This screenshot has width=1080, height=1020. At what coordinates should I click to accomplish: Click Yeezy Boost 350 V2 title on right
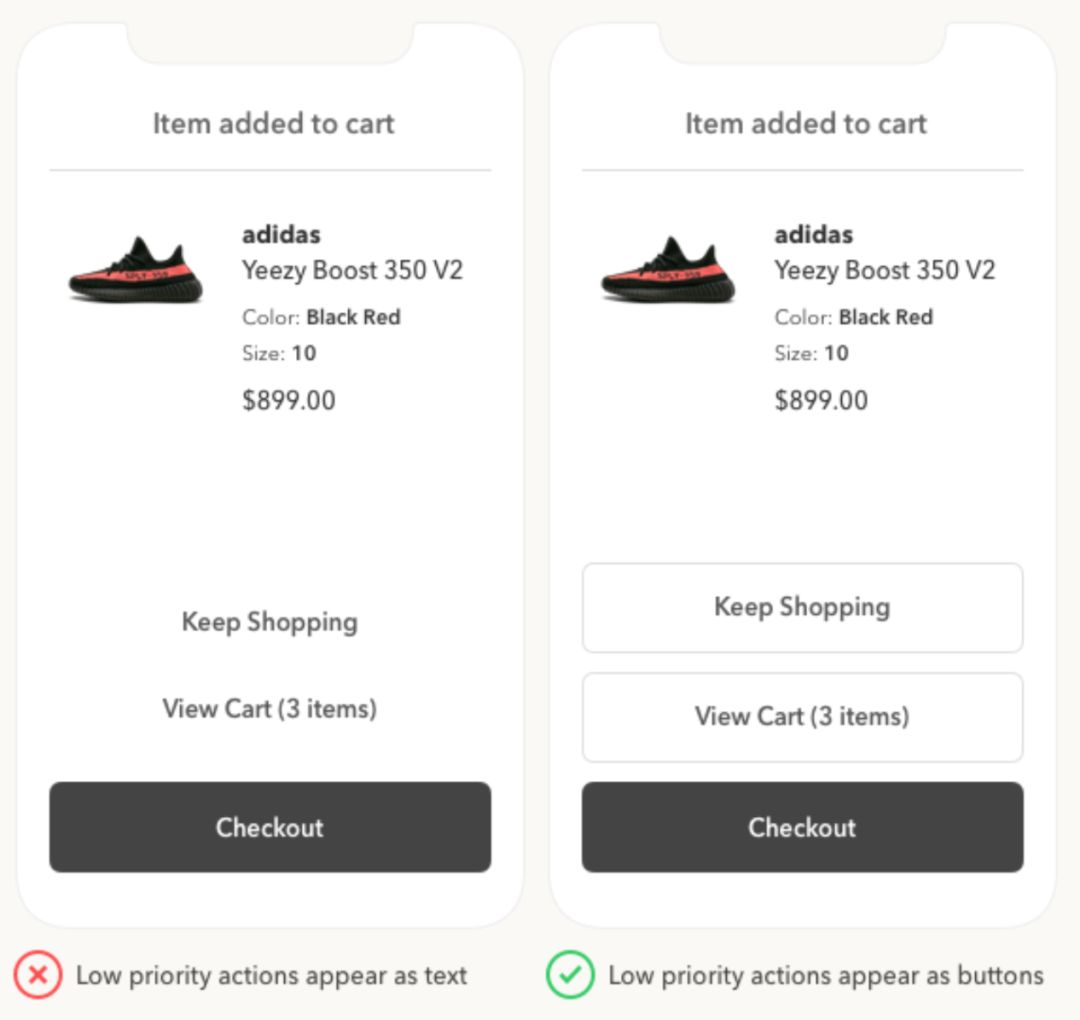pos(884,270)
